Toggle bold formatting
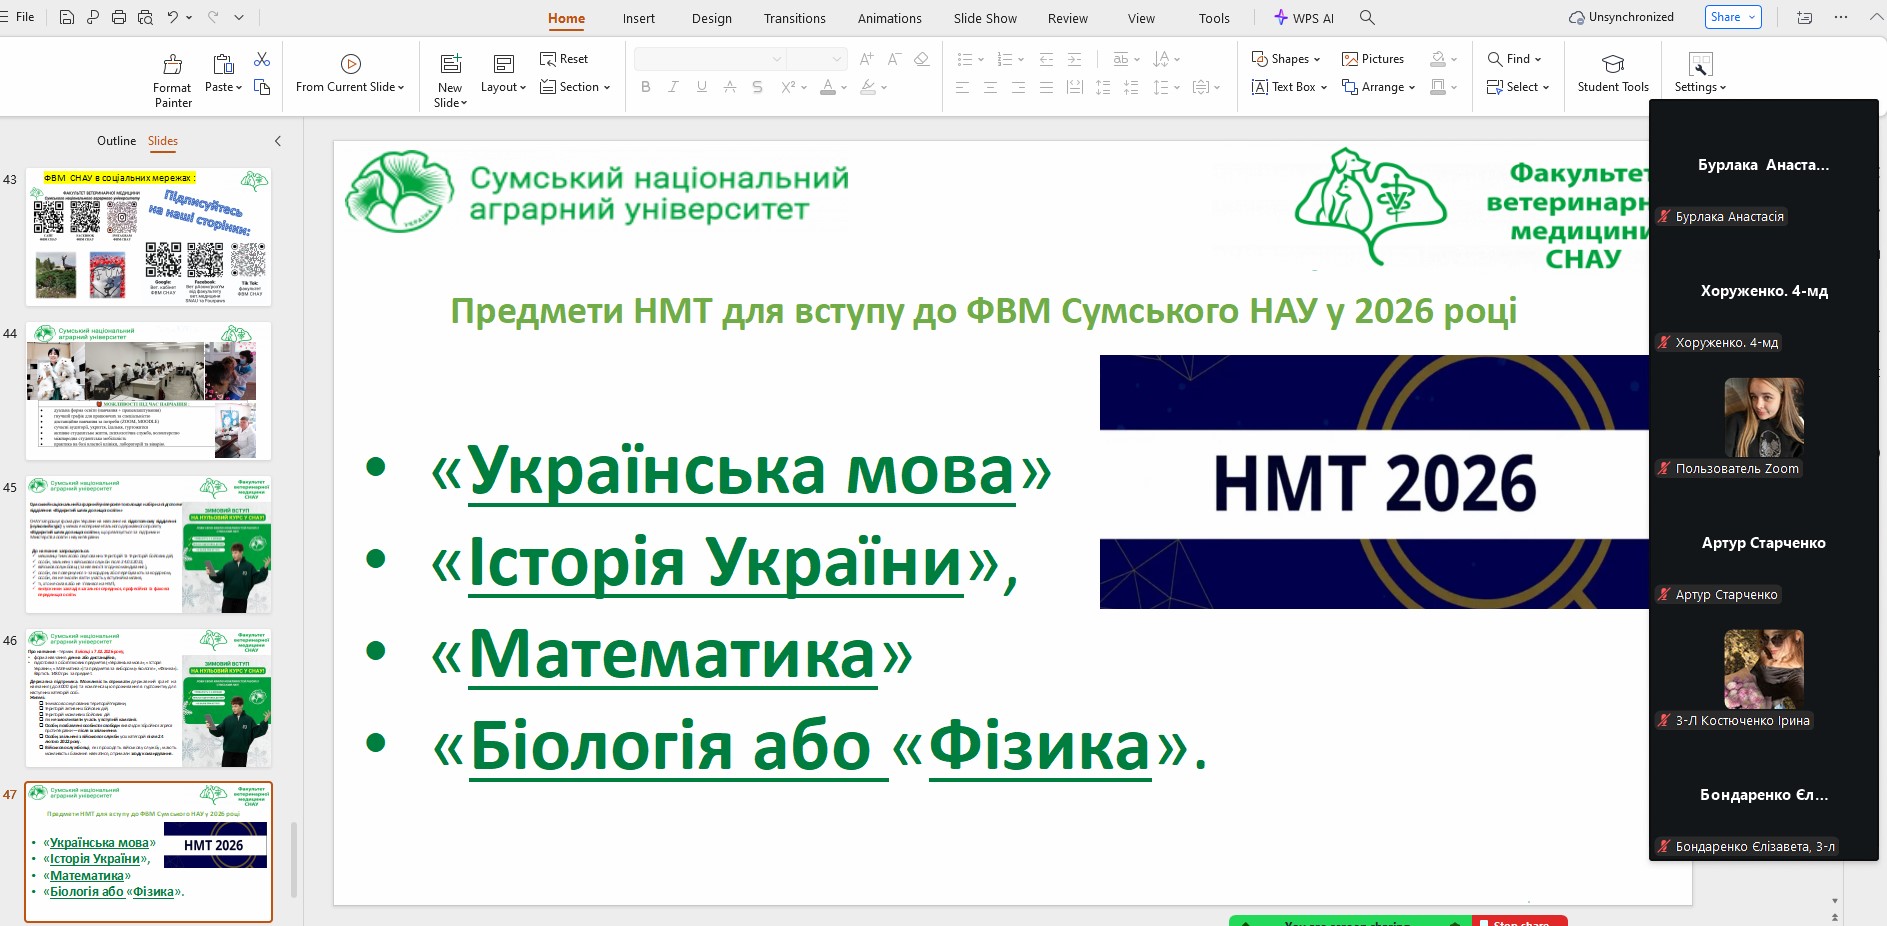The image size is (1887, 926). (x=646, y=87)
